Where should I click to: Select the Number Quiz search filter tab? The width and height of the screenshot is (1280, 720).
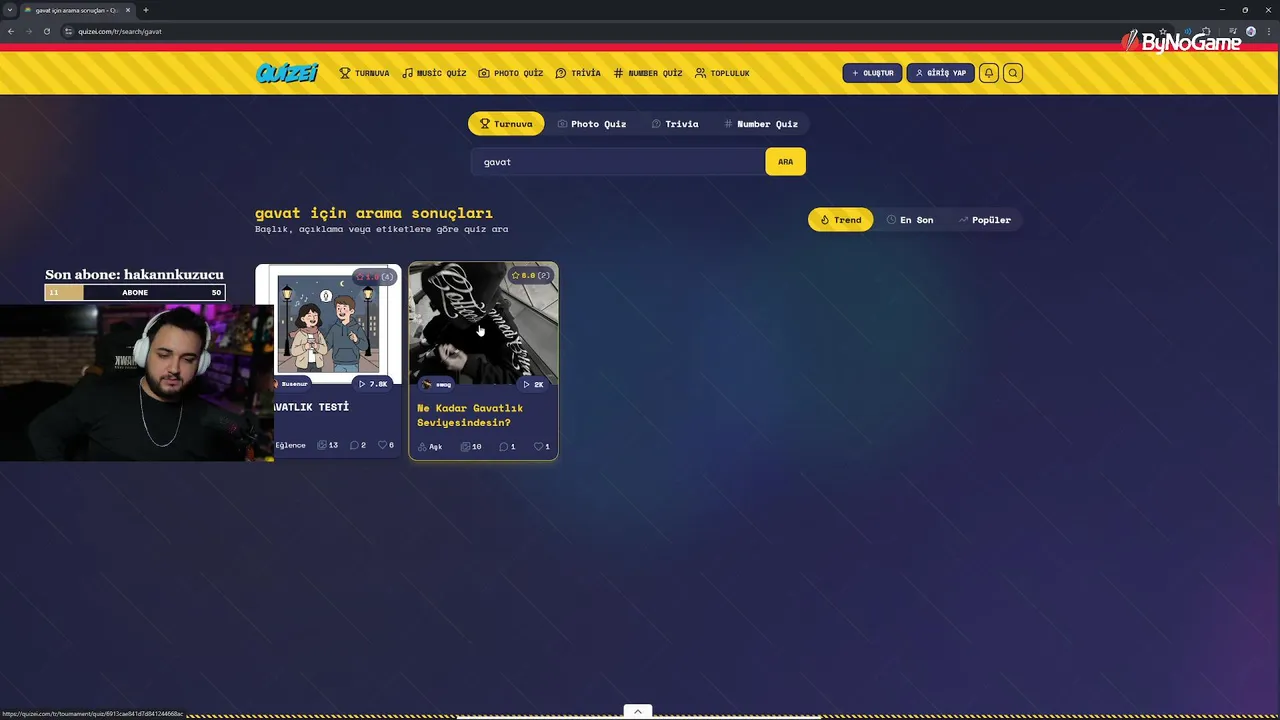tap(761, 124)
